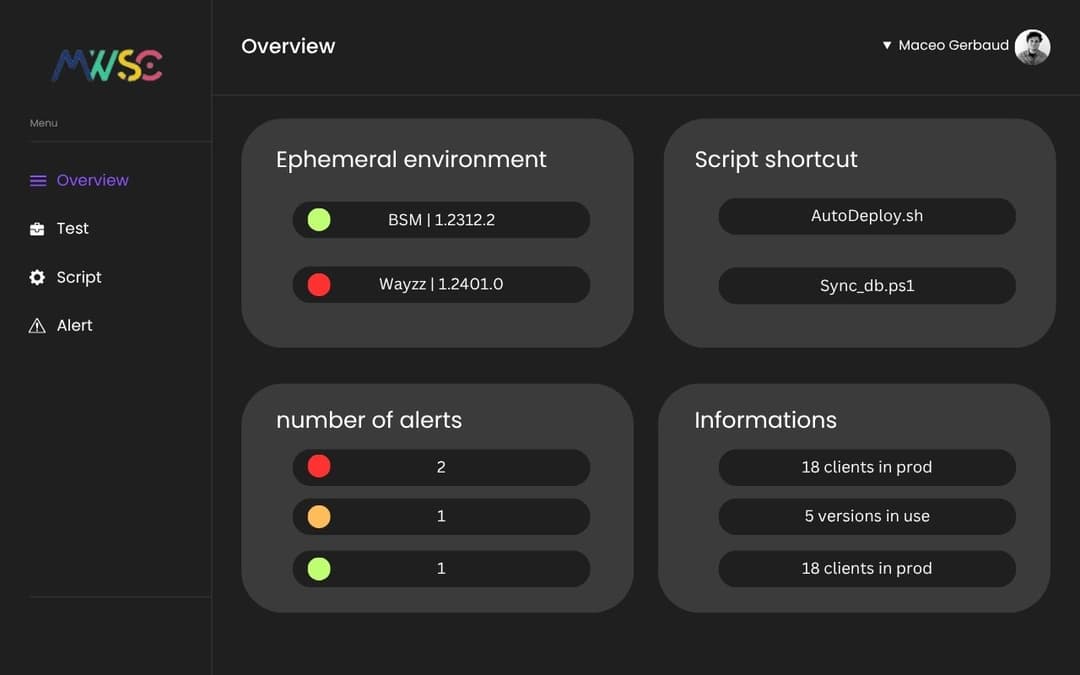Click red status dot beside Wayzz
The image size is (1080, 675).
(x=319, y=285)
